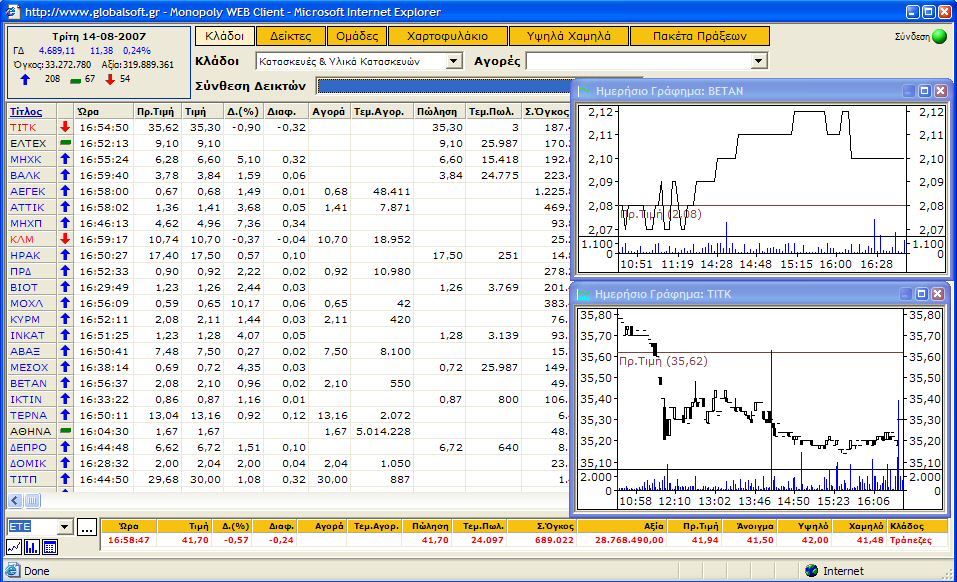Image resolution: width=957 pixels, height=582 pixels.
Task: Open the table view icon
Action: [x=50, y=547]
